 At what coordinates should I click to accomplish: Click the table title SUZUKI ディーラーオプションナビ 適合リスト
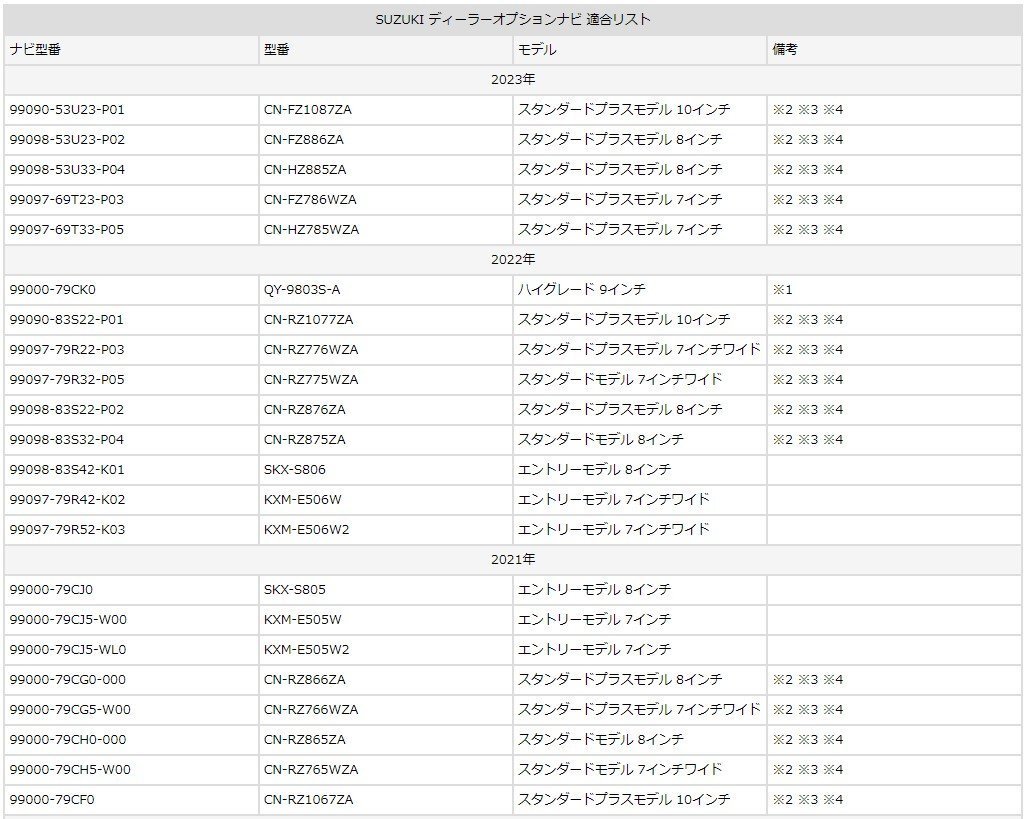click(513, 17)
